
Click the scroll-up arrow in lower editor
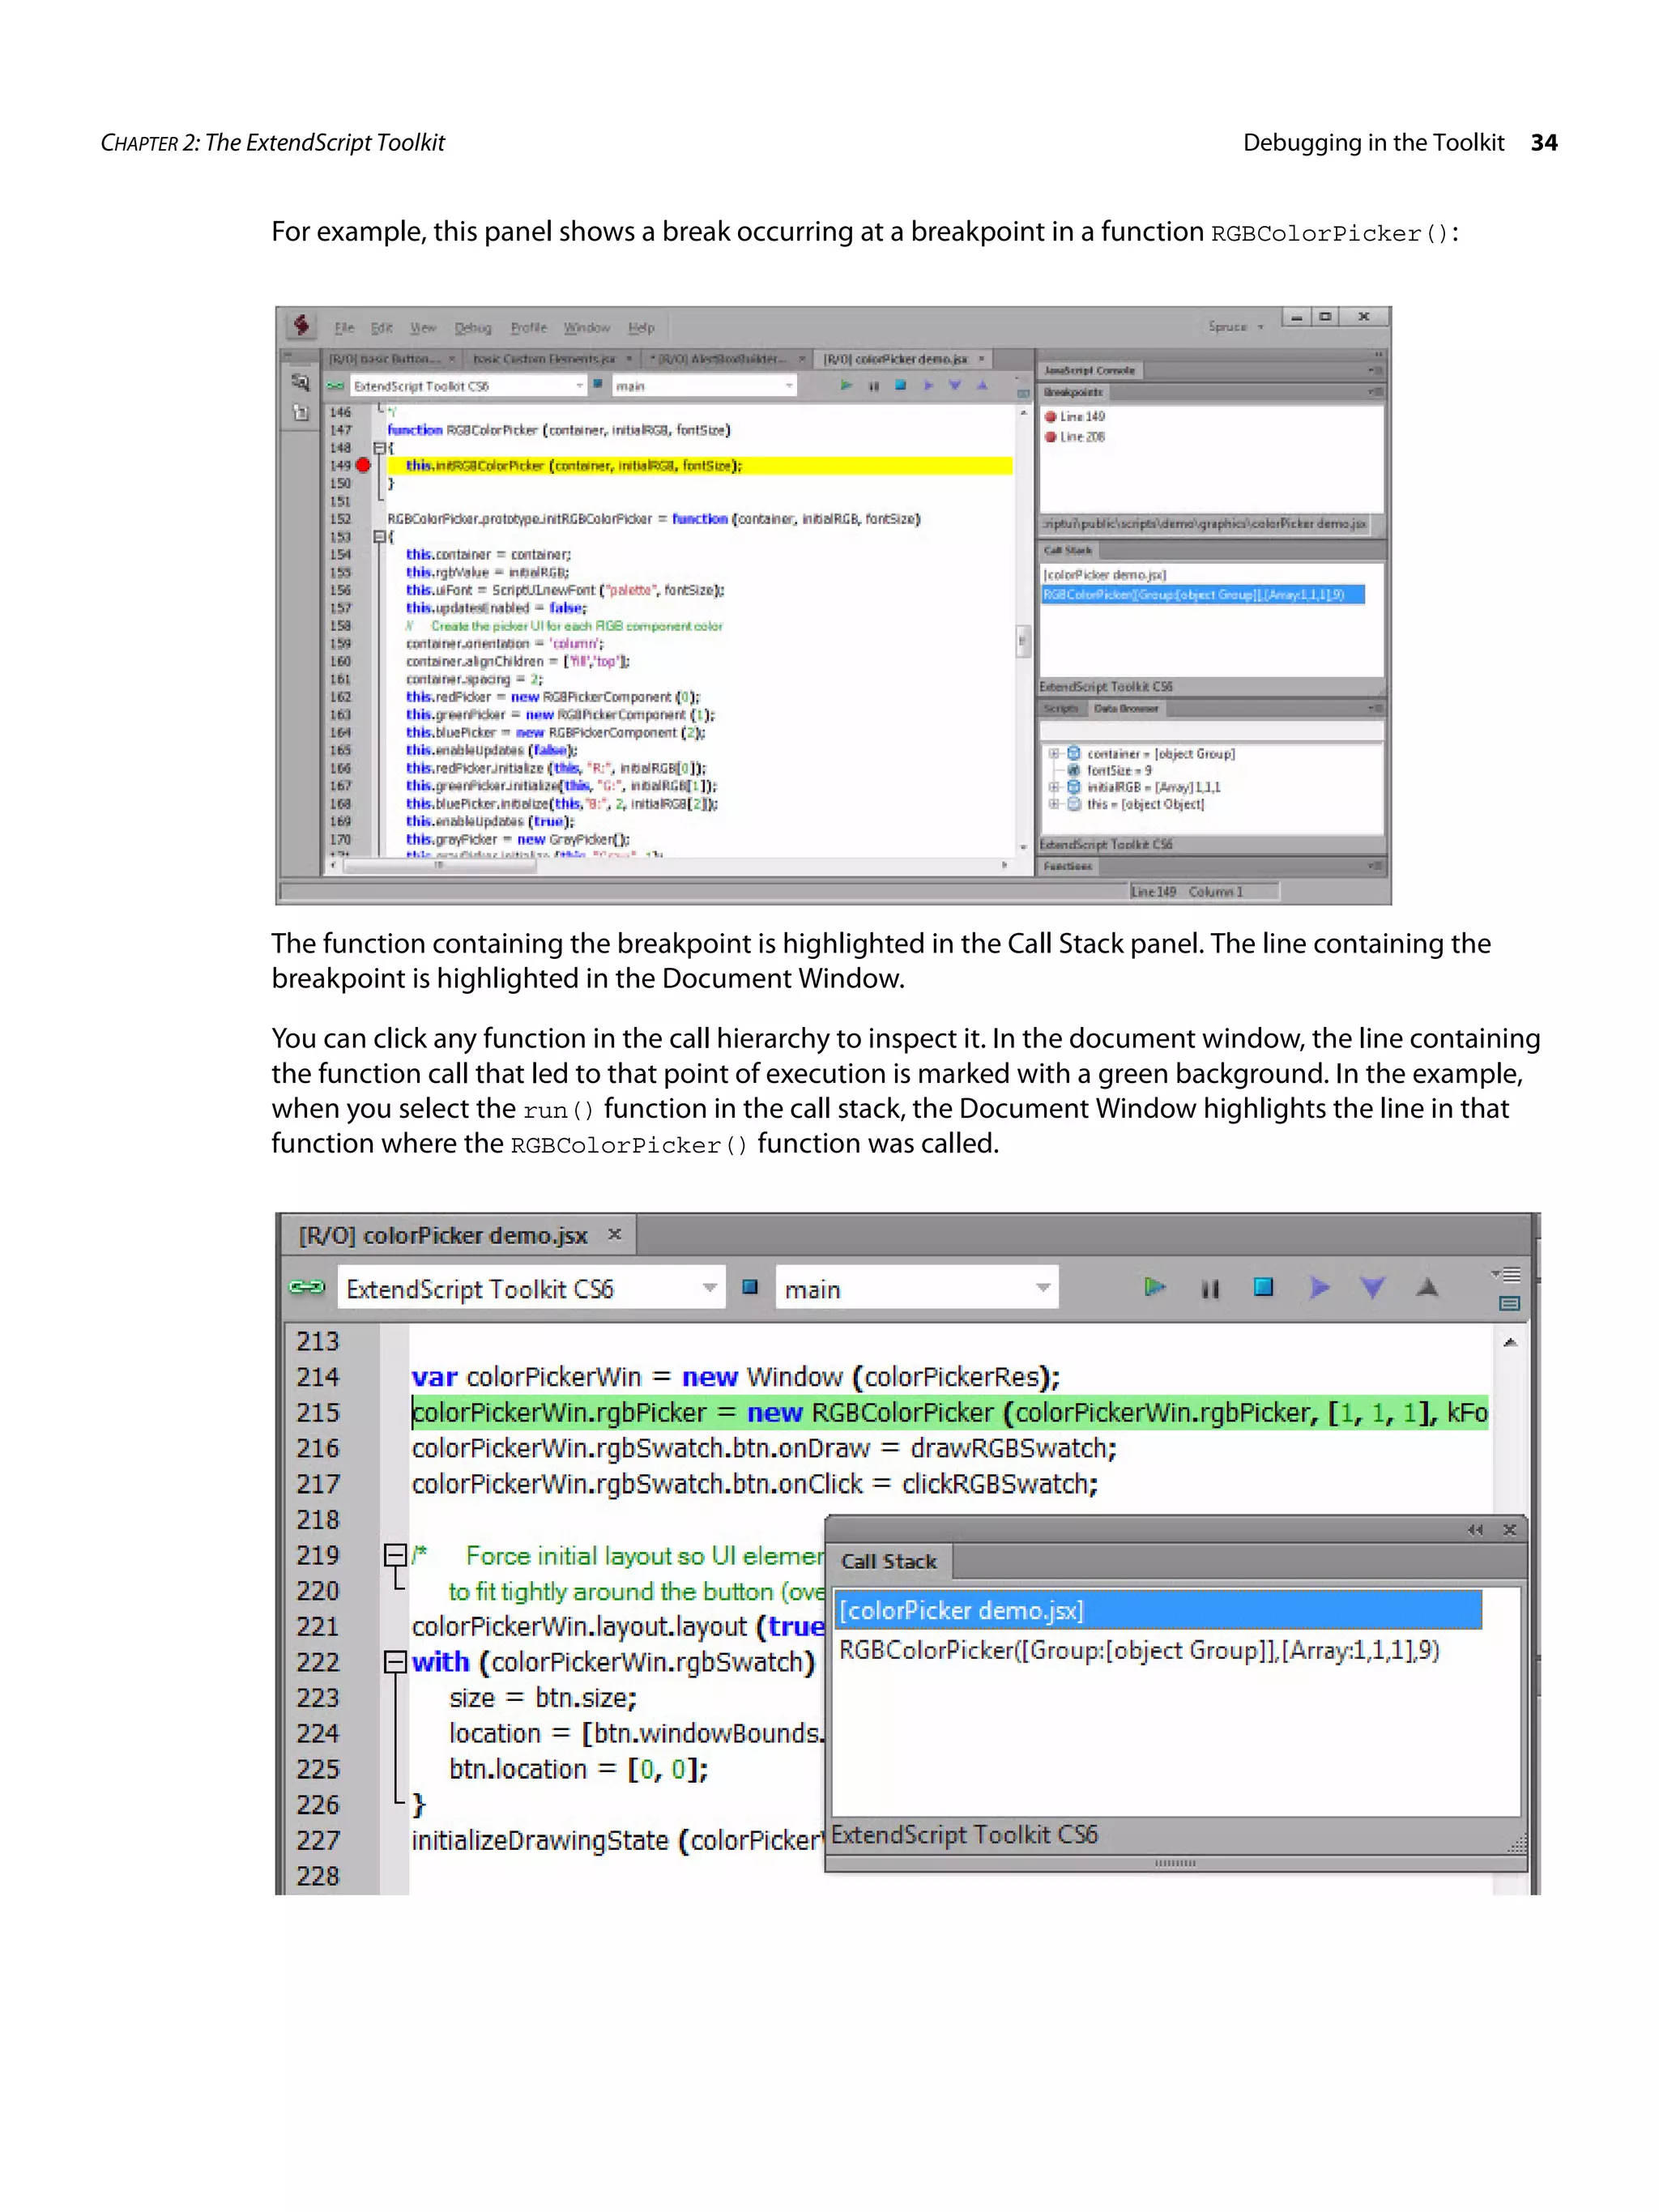[x=1510, y=1342]
